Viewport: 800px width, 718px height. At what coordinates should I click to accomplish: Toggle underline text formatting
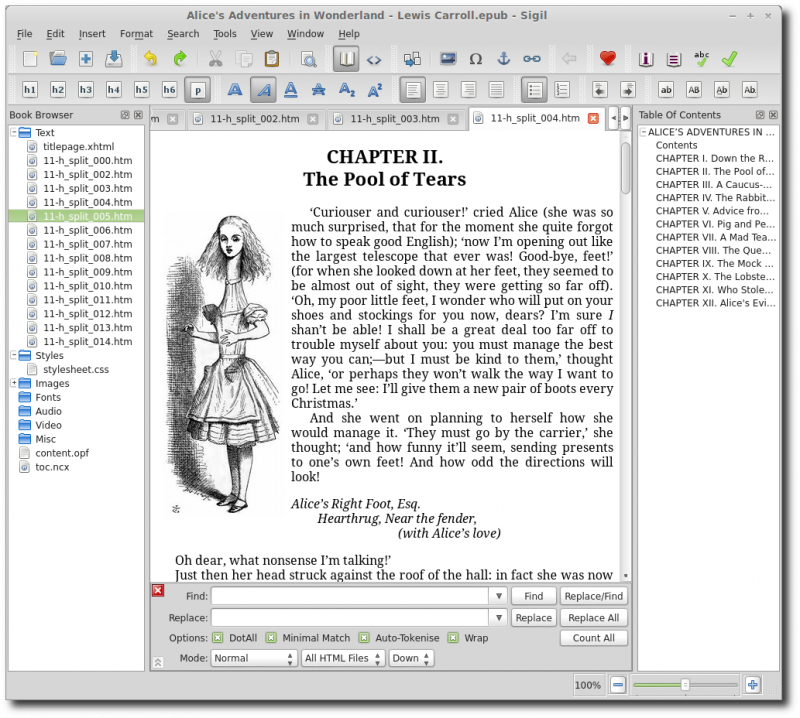pos(291,90)
